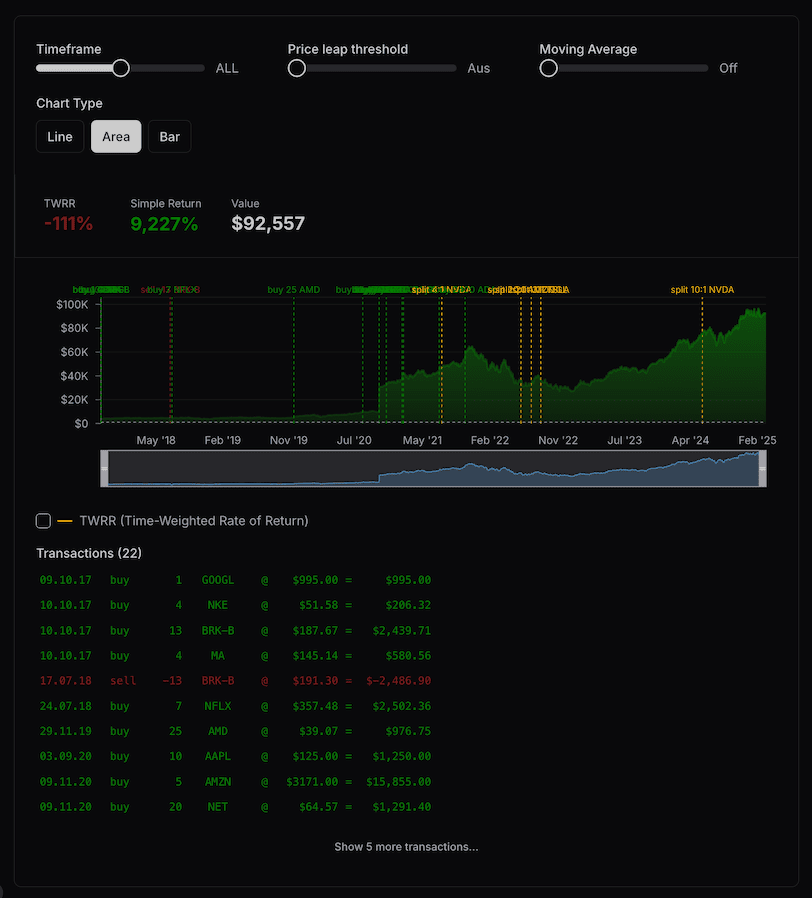Click the 'buy 25 AMD' chart marker
Image resolution: width=812 pixels, height=898 pixels.
coord(294,290)
